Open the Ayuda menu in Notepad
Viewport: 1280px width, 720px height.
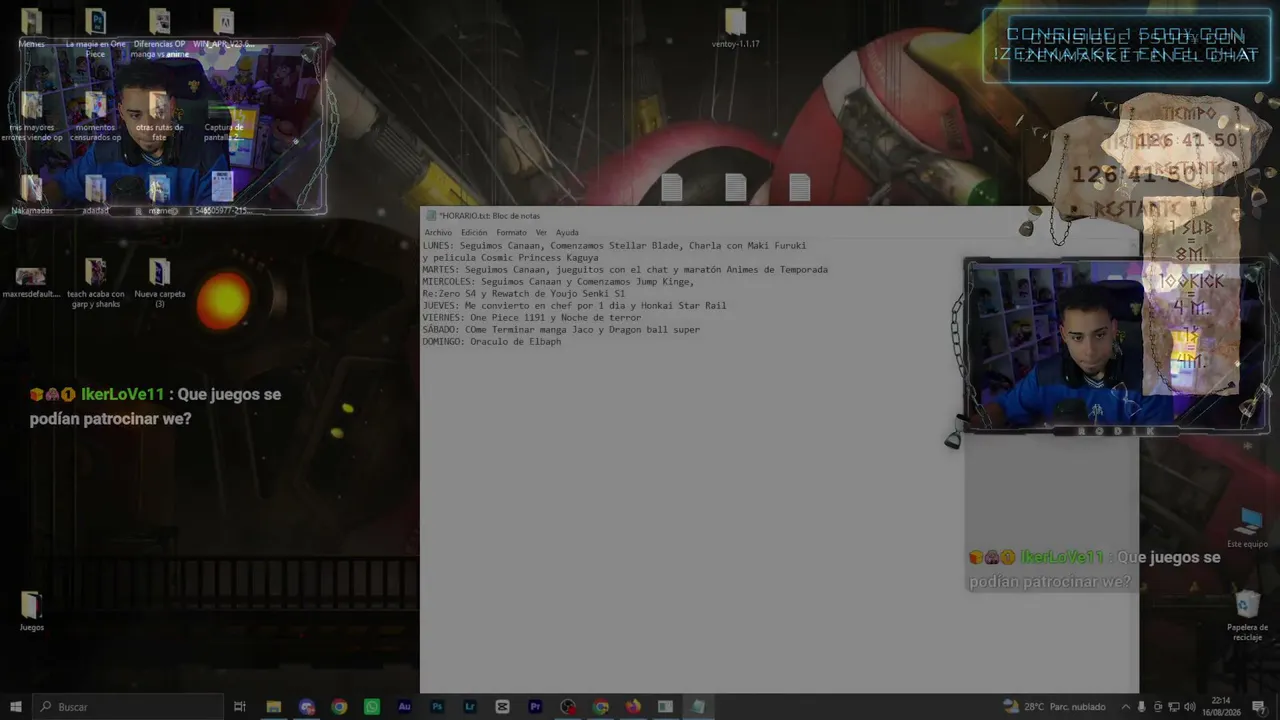click(567, 233)
